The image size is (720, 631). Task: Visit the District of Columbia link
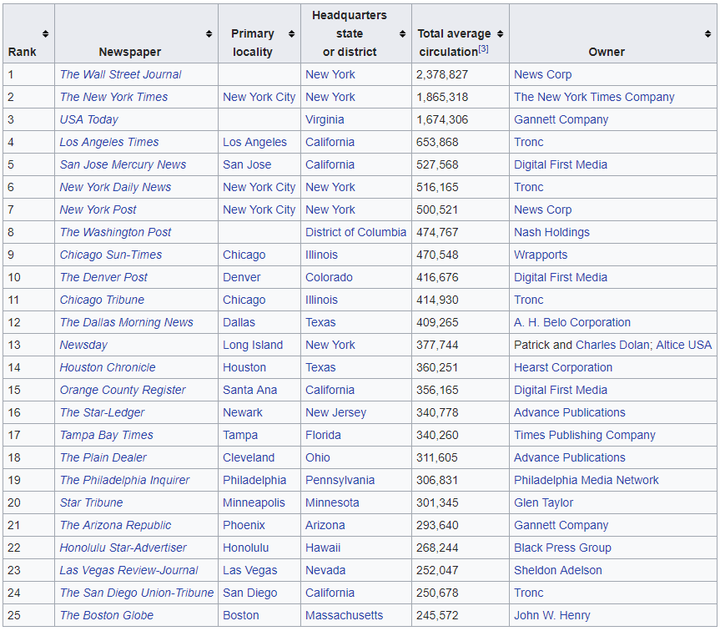coord(356,232)
